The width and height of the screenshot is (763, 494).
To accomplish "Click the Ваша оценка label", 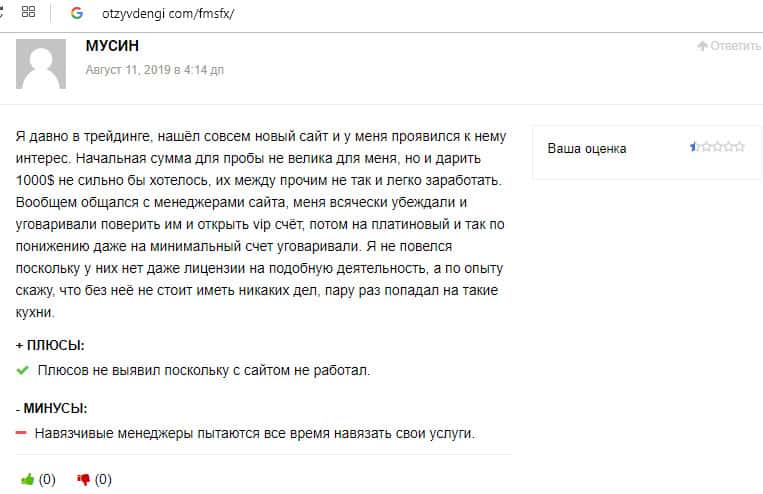I will (x=587, y=148).
